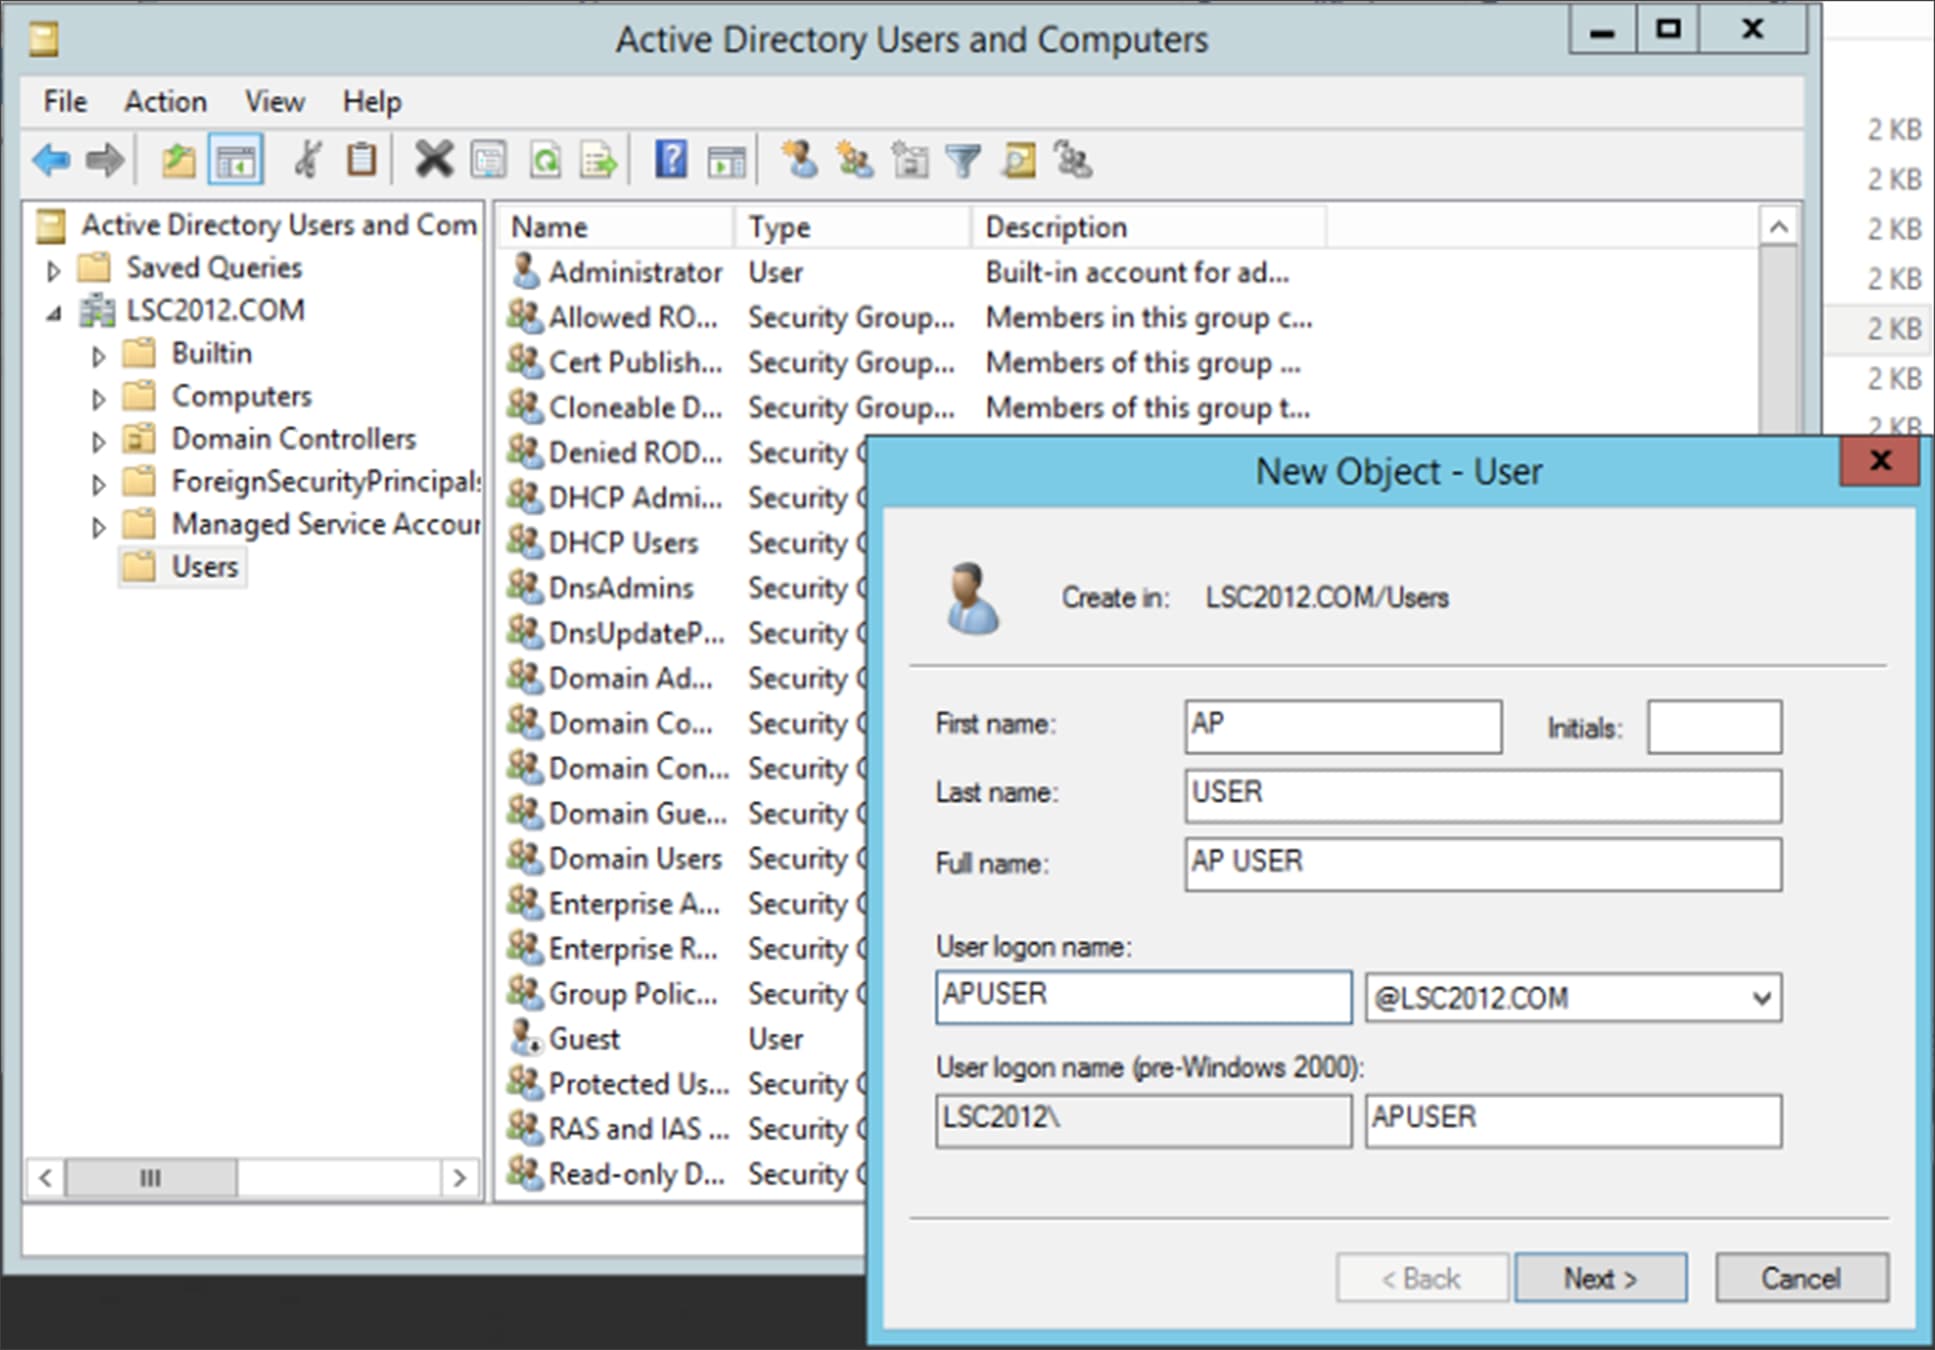The height and width of the screenshot is (1350, 1935).
Task: Click the Domain Controllers folder icon
Action: coord(139,438)
